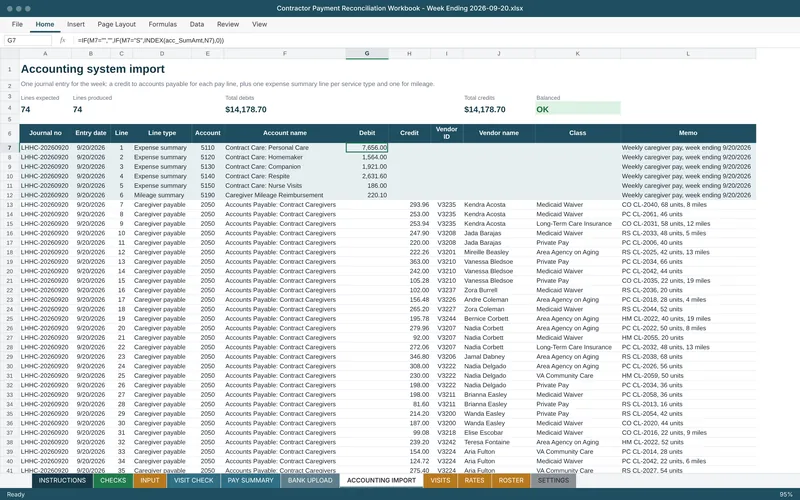
Task: Switch to the INPUT sheet tab
Action: pos(150,481)
